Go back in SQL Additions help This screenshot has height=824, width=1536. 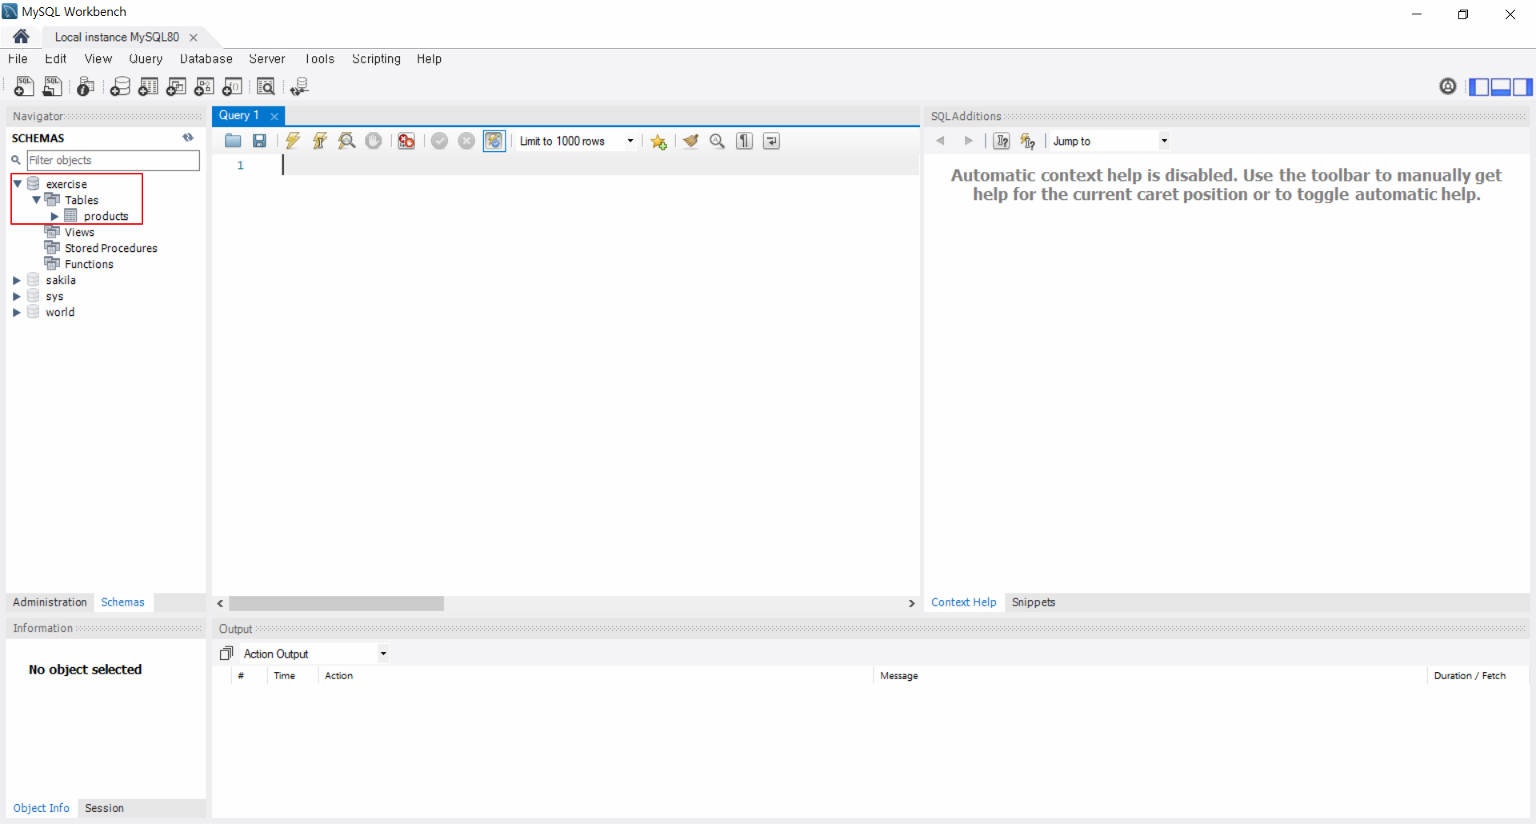940,141
